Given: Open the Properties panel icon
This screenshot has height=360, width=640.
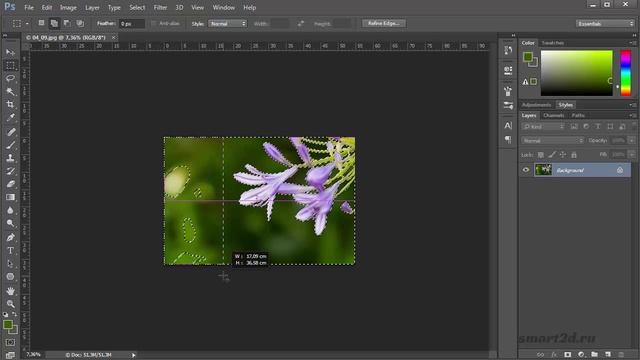Looking at the screenshot, I should 508,70.
